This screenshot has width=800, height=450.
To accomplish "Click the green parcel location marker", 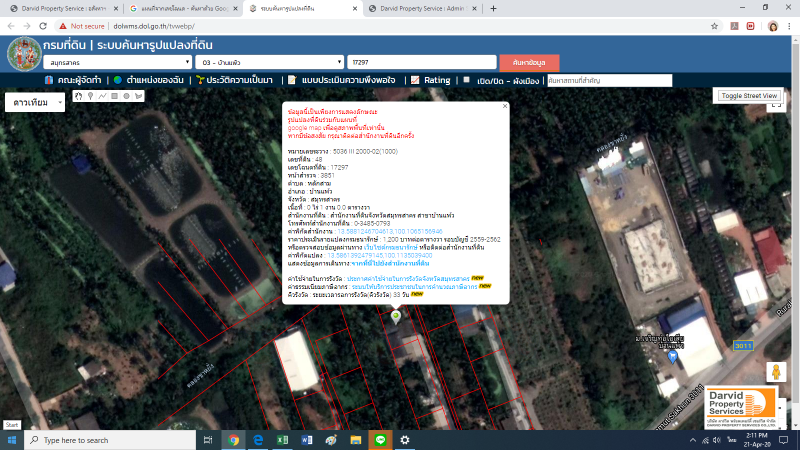I will pos(397,317).
